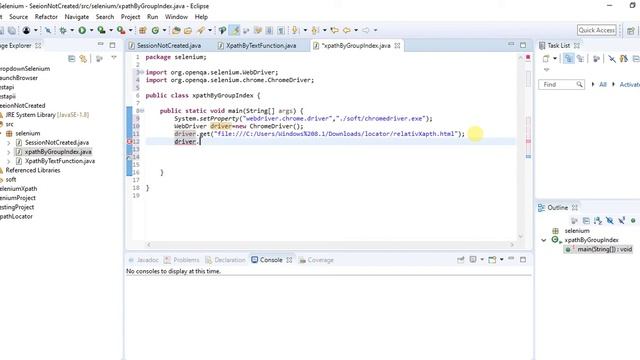Close the xpathByGroupIndex.java editor tab
The image size is (640, 360).
[397, 46]
